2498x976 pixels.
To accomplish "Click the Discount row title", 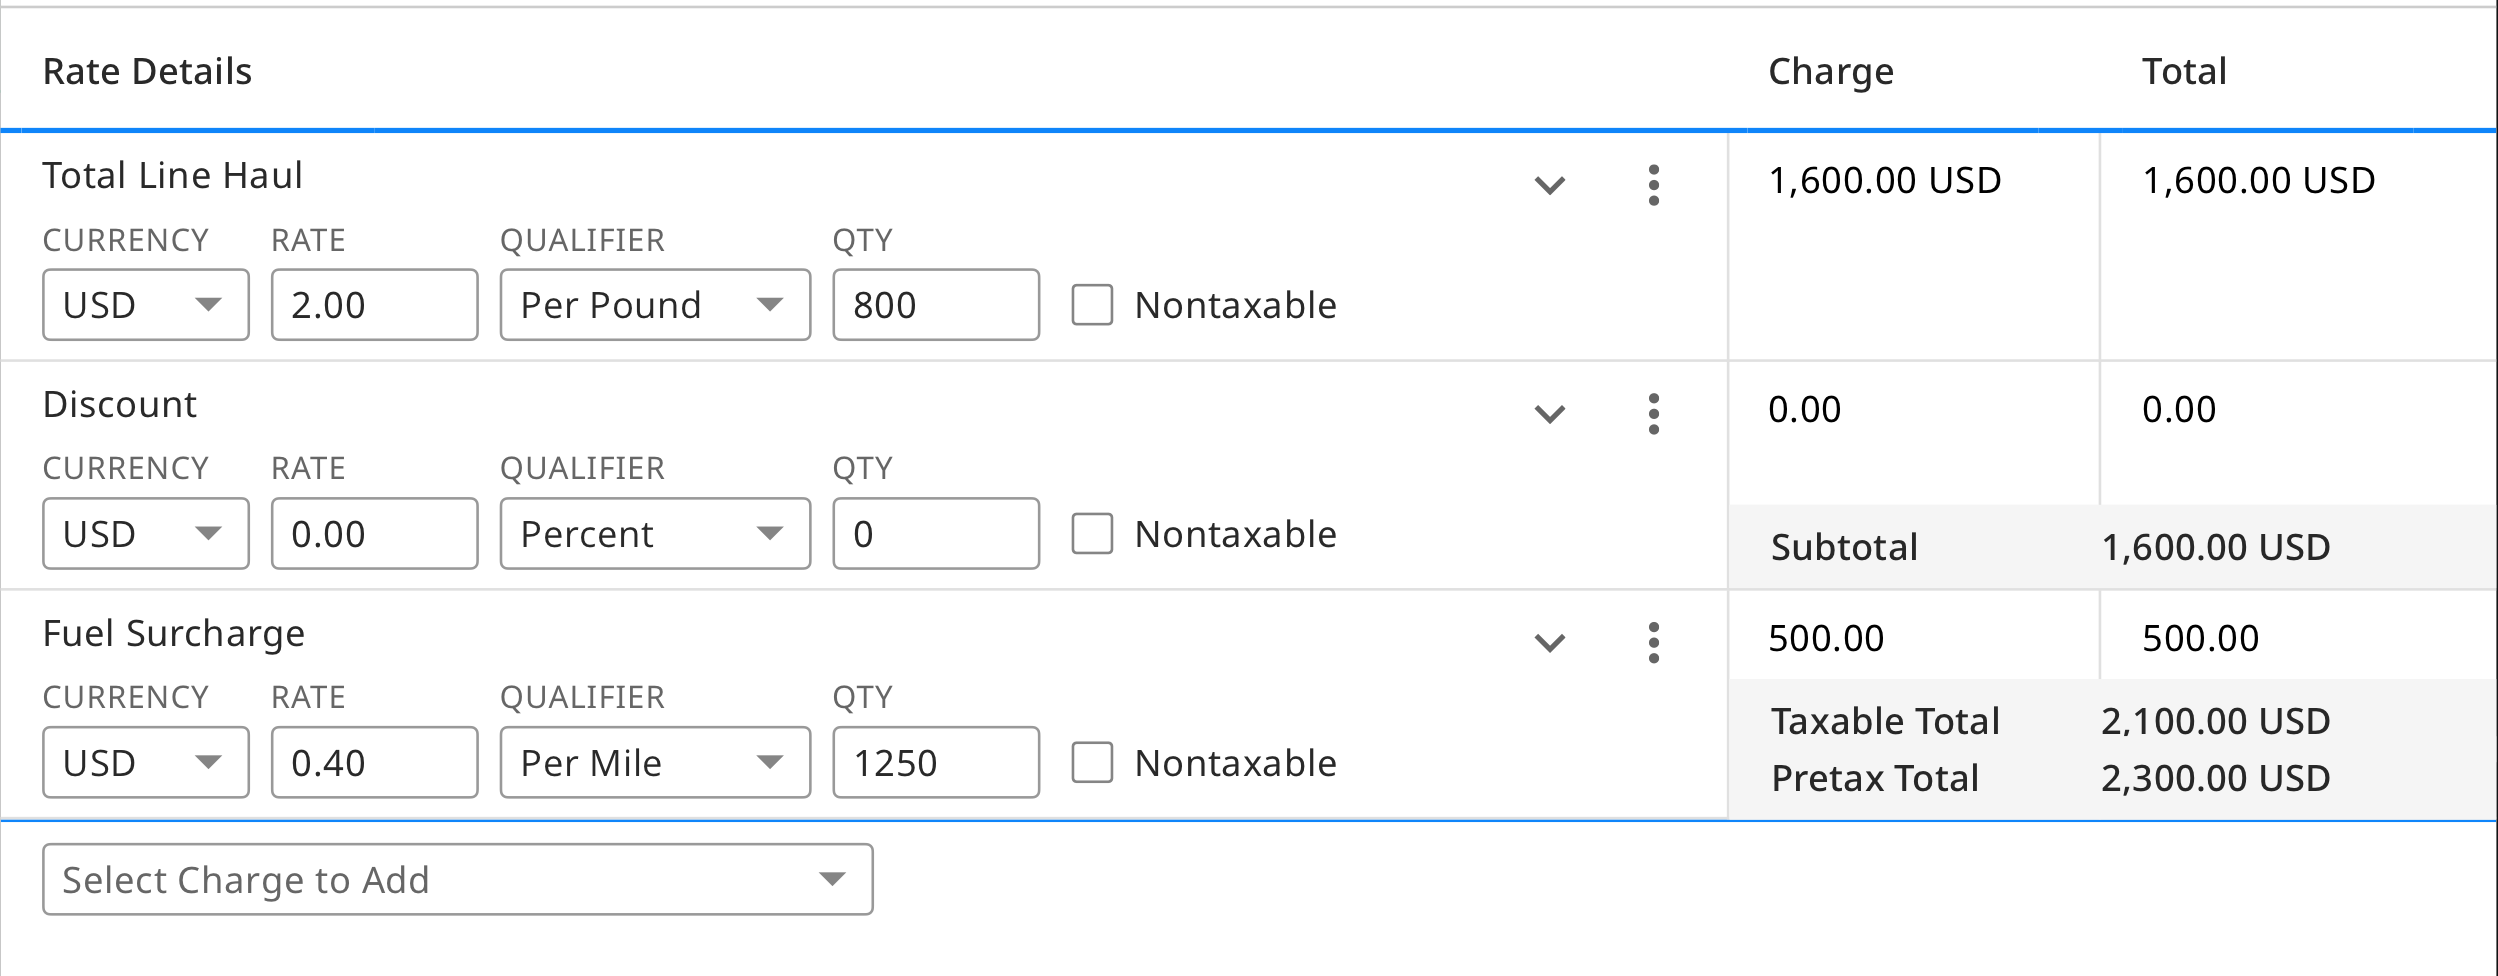I will tap(120, 405).
